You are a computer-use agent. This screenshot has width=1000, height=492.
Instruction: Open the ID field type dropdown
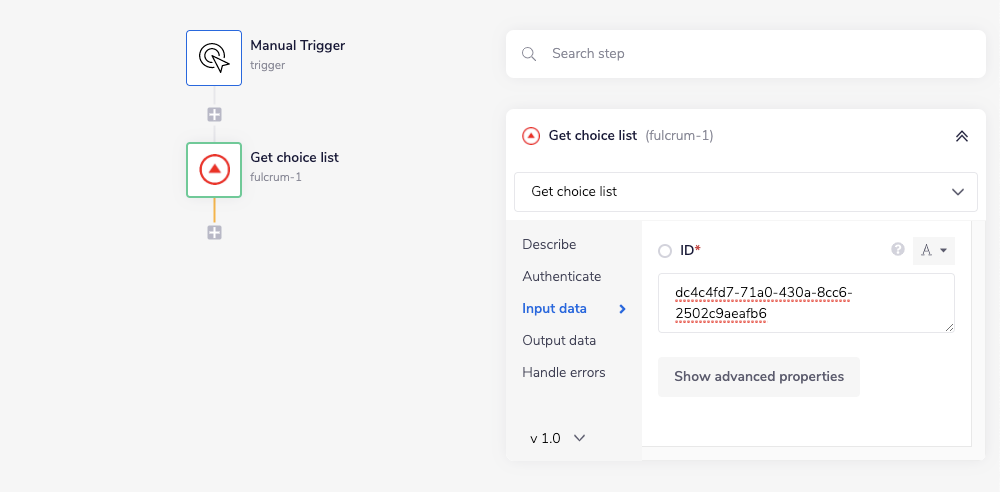point(934,251)
